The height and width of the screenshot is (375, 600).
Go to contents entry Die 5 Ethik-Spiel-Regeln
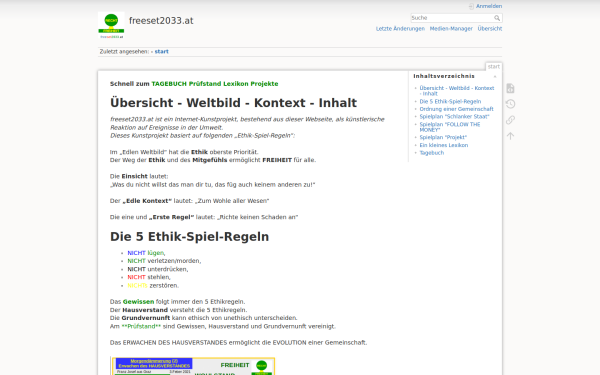(x=450, y=101)
